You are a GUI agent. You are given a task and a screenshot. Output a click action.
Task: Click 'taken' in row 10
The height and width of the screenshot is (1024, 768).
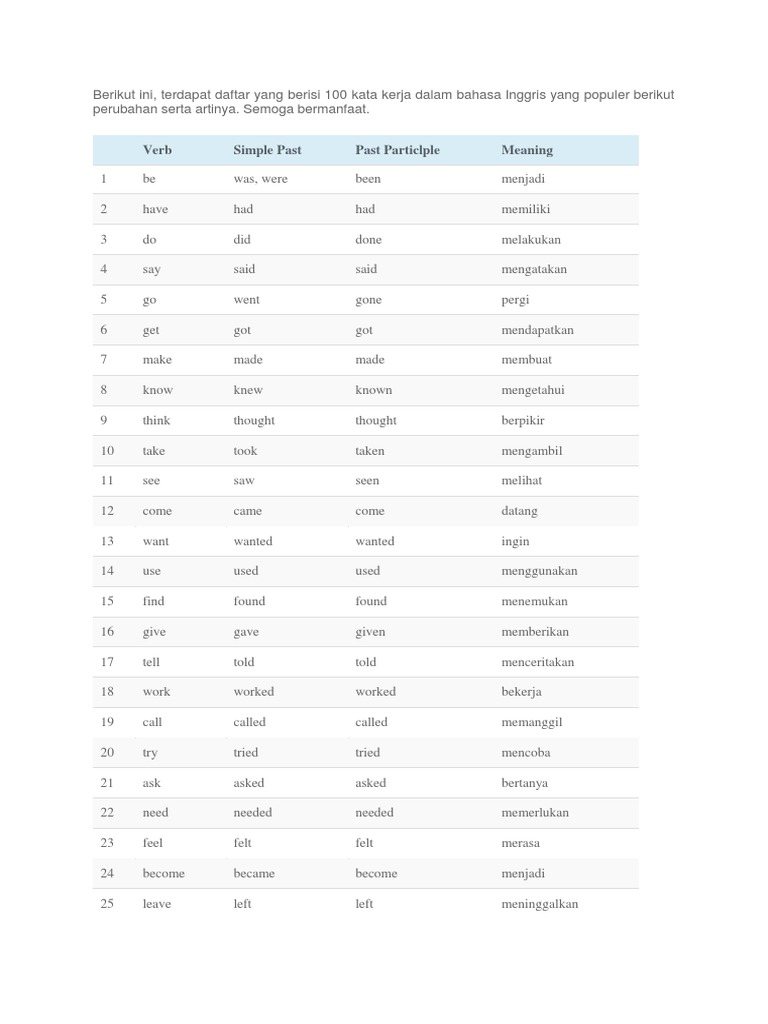pyautogui.click(x=370, y=451)
